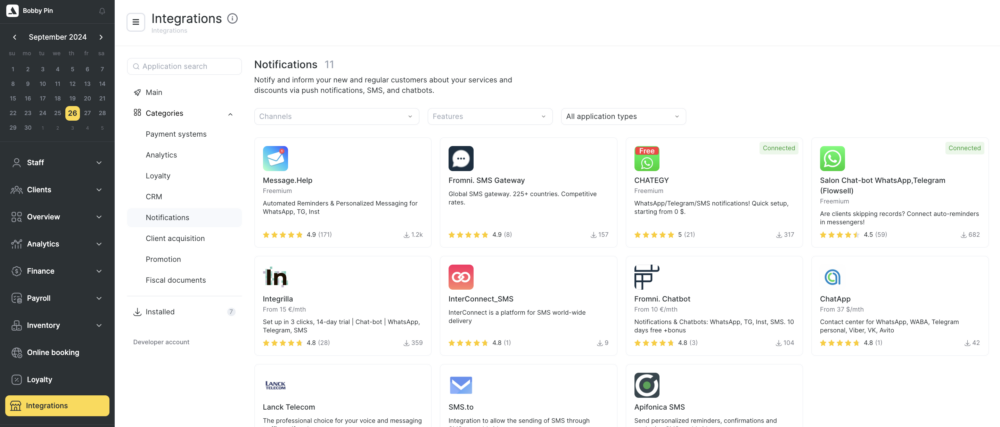The width and height of the screenshot is (1000, 427).
Task: Go to previous month in calendar
Action: coord(15,37)
